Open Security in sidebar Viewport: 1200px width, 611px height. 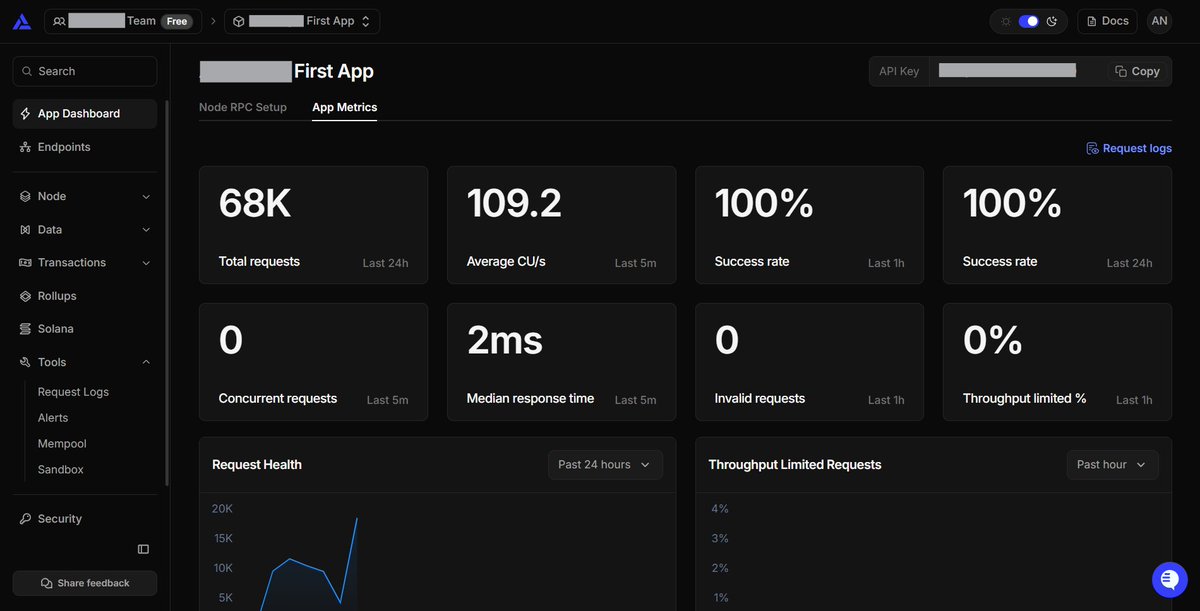(85, 519)
